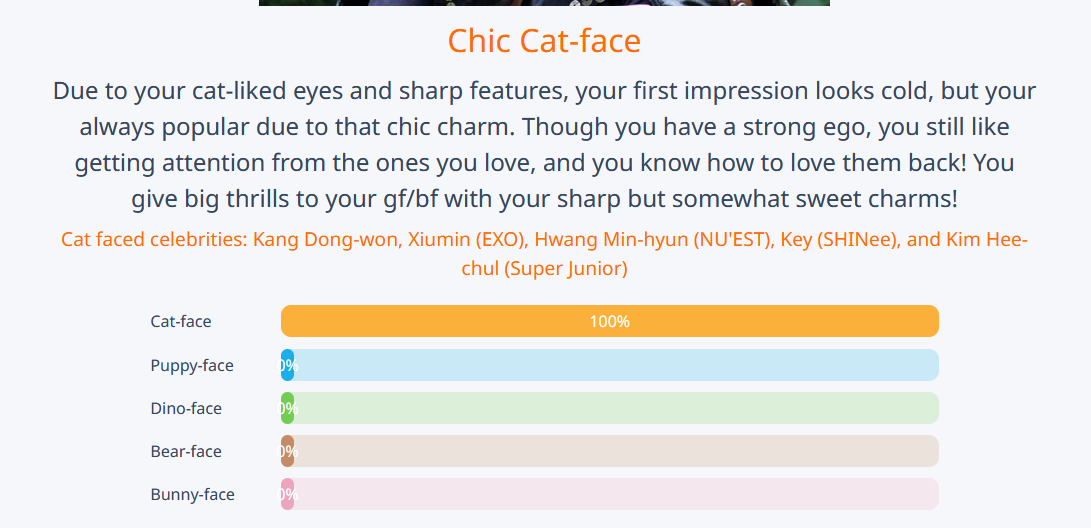Select the name Kang Dong-won
The image size is (1091, 528).
tap(325, 240)
